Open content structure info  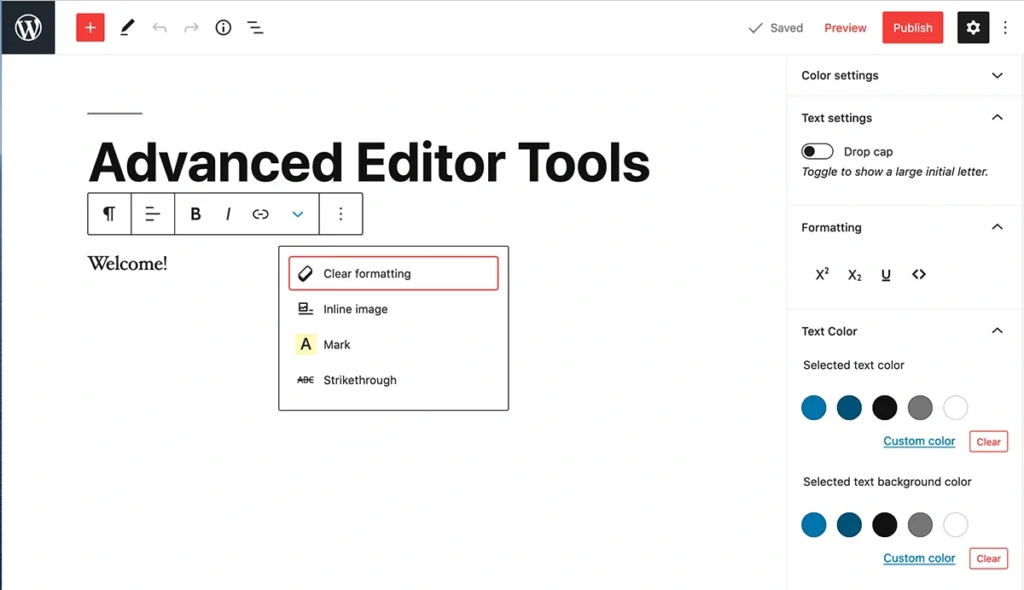point(223,27)
